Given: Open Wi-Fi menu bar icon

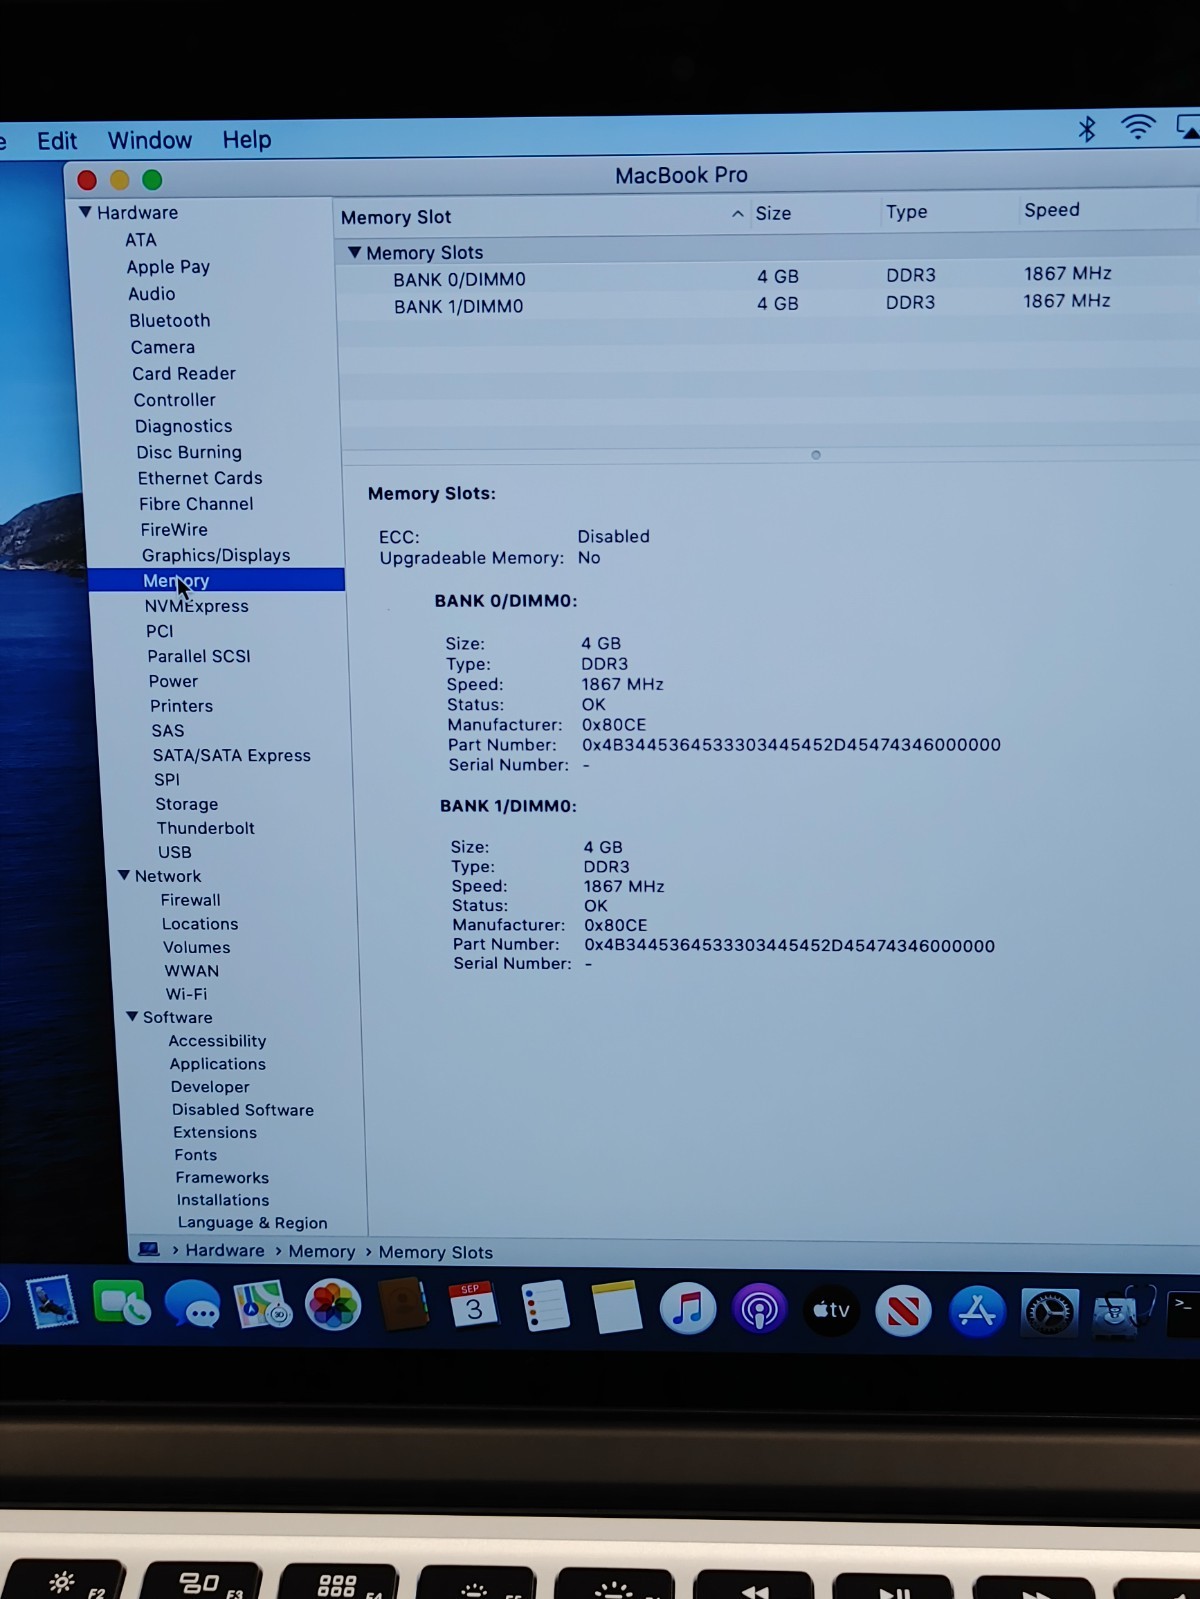Looking at the screenshot, I should pos(1138,127).
